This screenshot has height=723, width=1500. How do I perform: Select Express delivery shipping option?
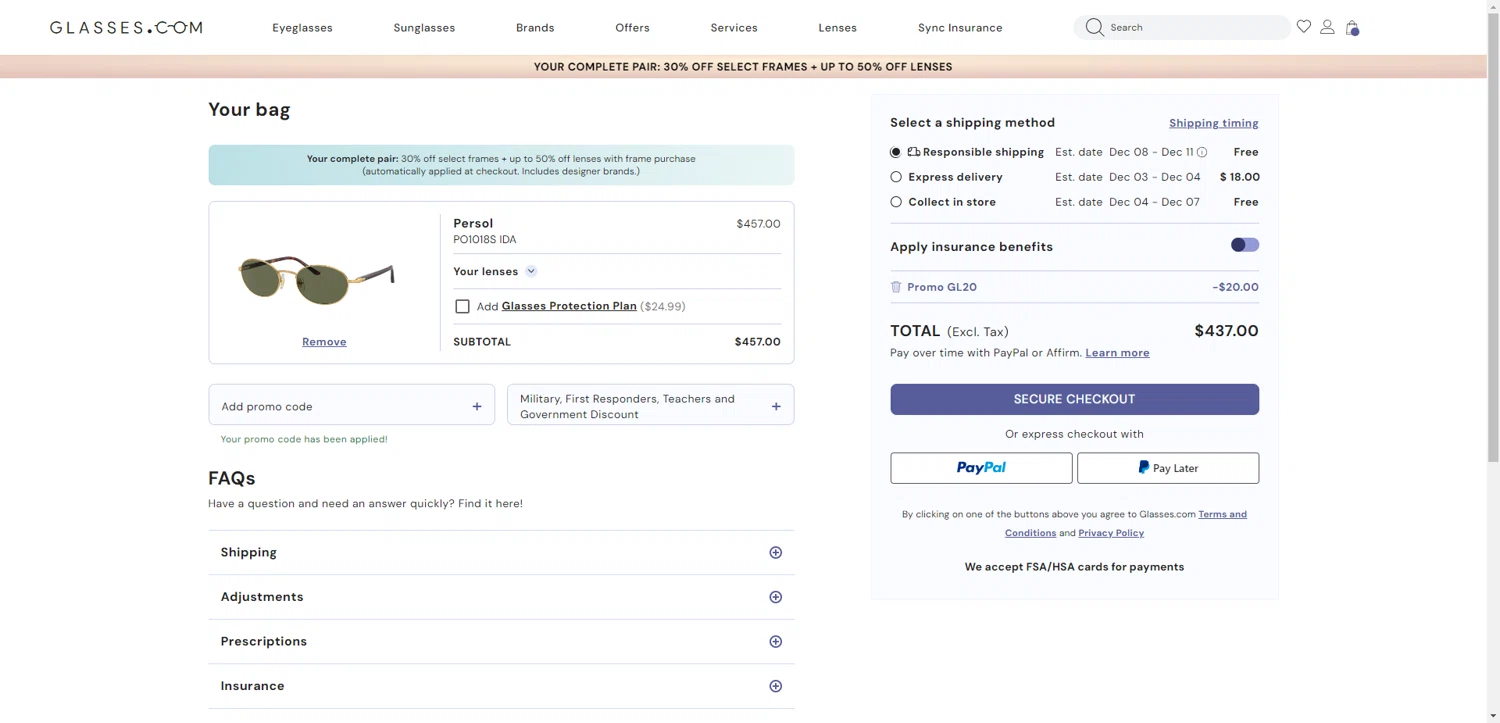(x=896, y=177)
